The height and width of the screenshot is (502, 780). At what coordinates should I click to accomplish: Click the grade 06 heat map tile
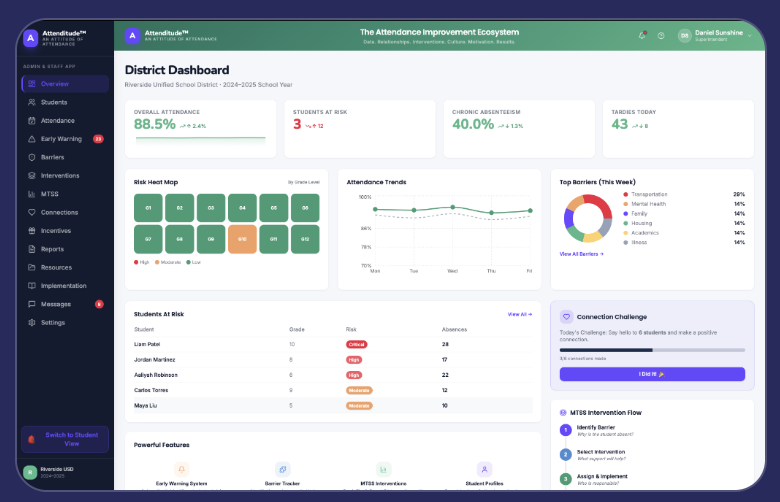[305, 208]
